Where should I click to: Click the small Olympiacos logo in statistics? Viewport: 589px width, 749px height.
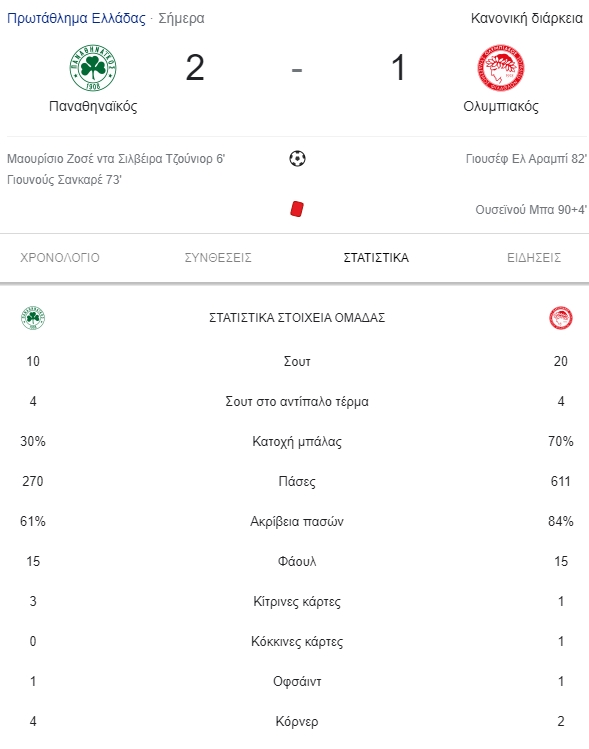(561, 318)
